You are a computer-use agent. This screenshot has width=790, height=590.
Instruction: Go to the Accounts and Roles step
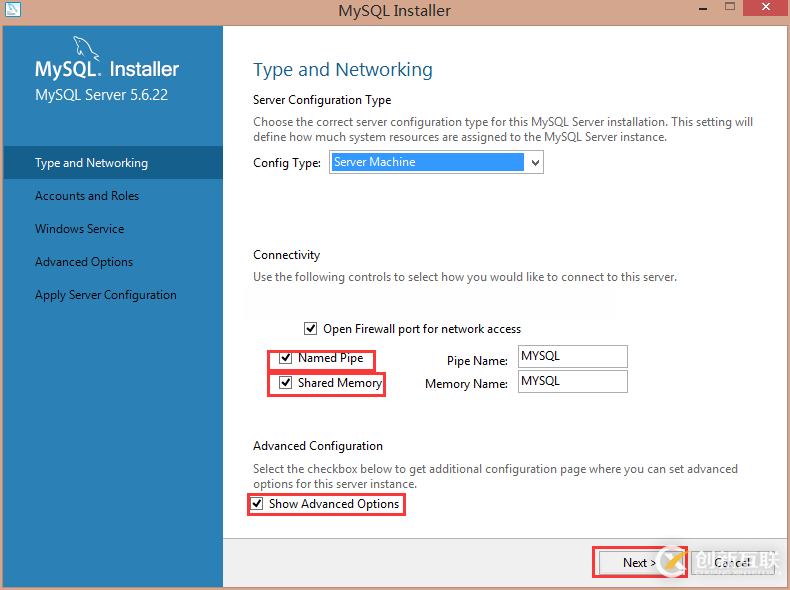pyautogui.click(x=87, y=196)
